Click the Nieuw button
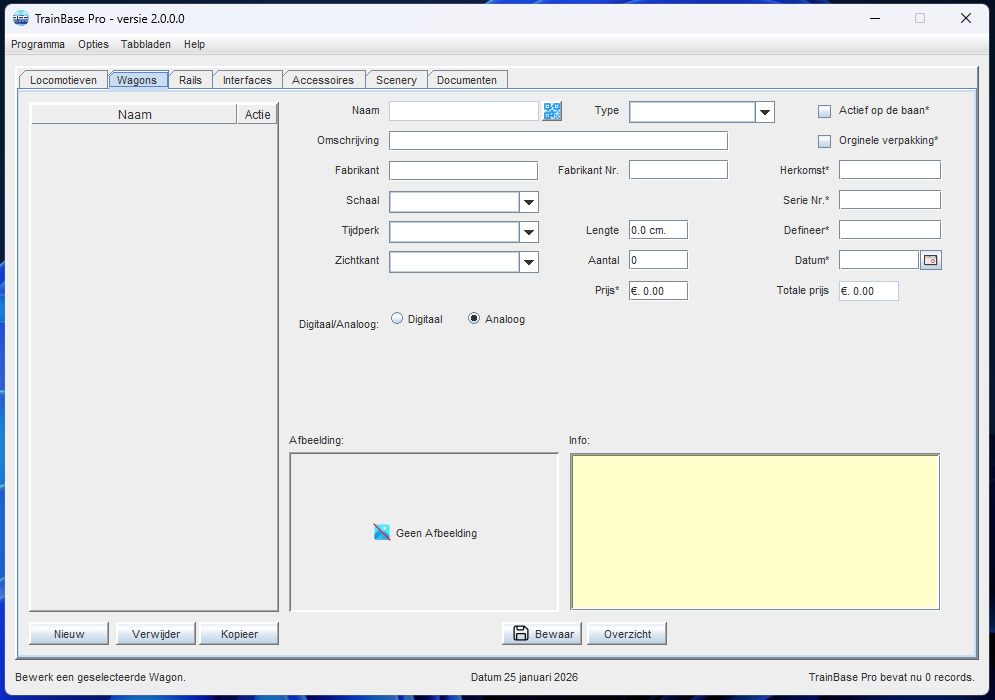The width and height of the screenshot is (995, 700). click(x=69, y=634)
